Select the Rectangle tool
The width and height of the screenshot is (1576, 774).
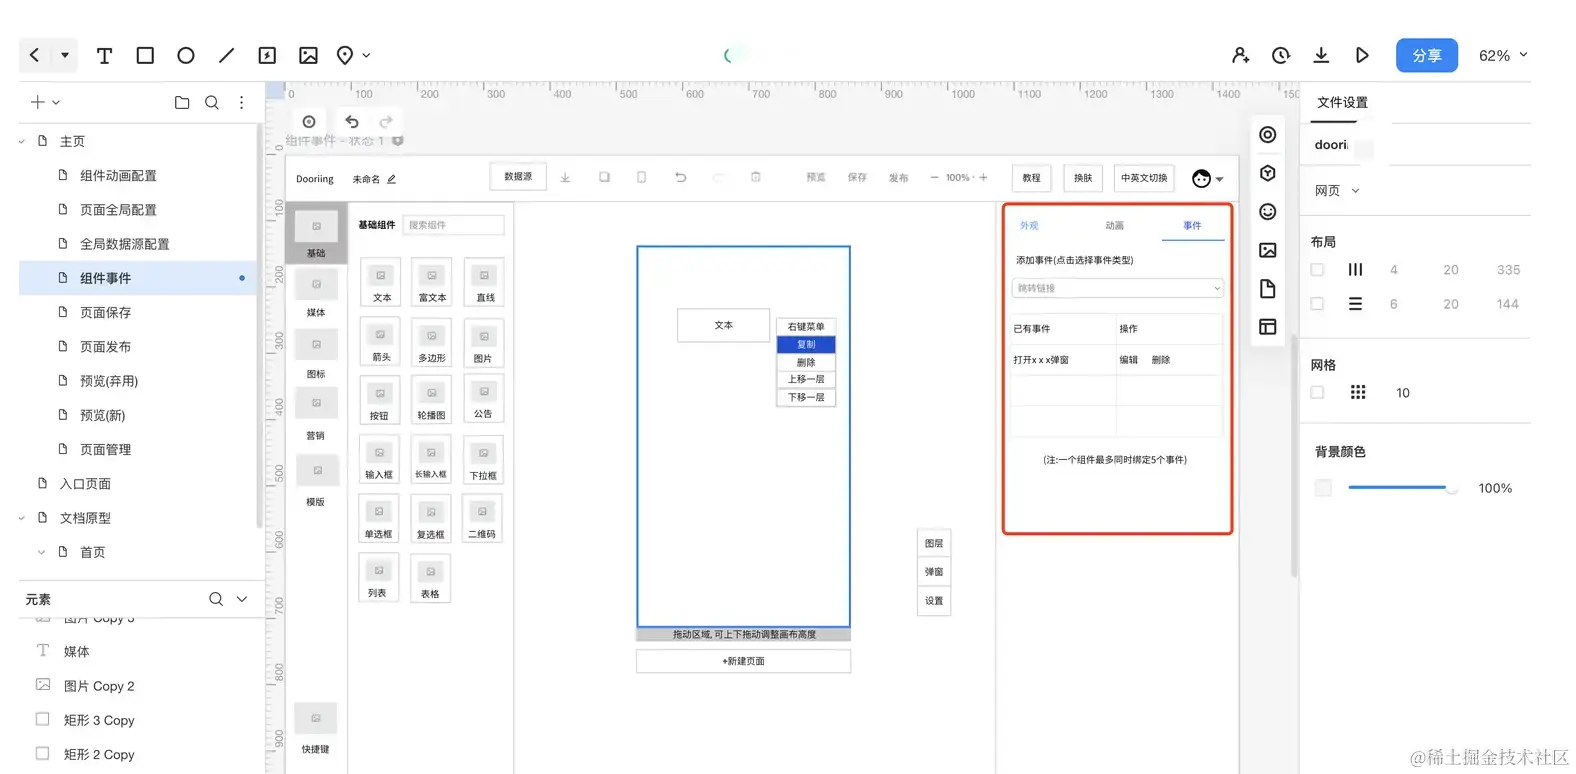click(x=145, y=56)
